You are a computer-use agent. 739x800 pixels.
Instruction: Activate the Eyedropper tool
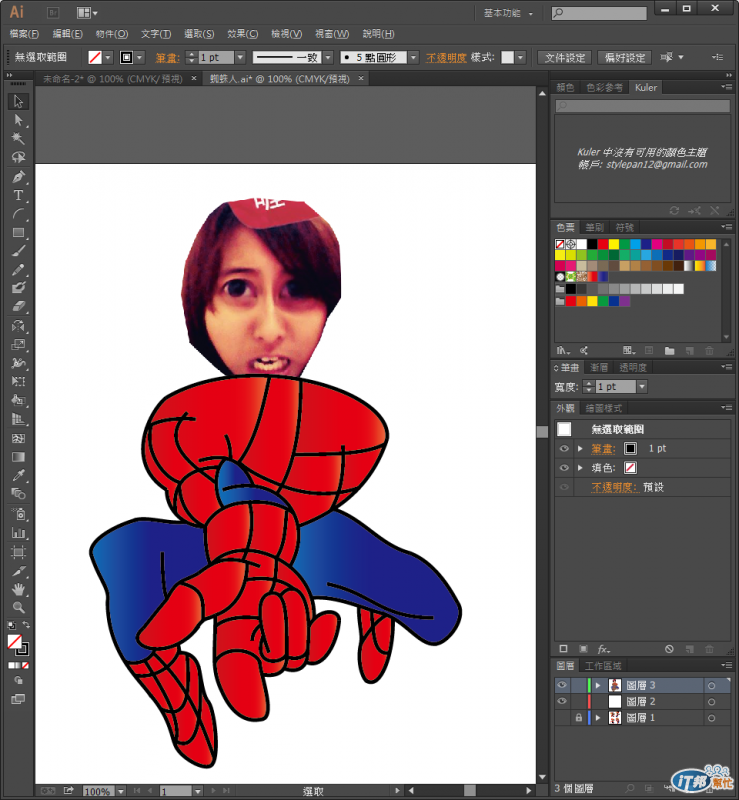tap(18, 476)
